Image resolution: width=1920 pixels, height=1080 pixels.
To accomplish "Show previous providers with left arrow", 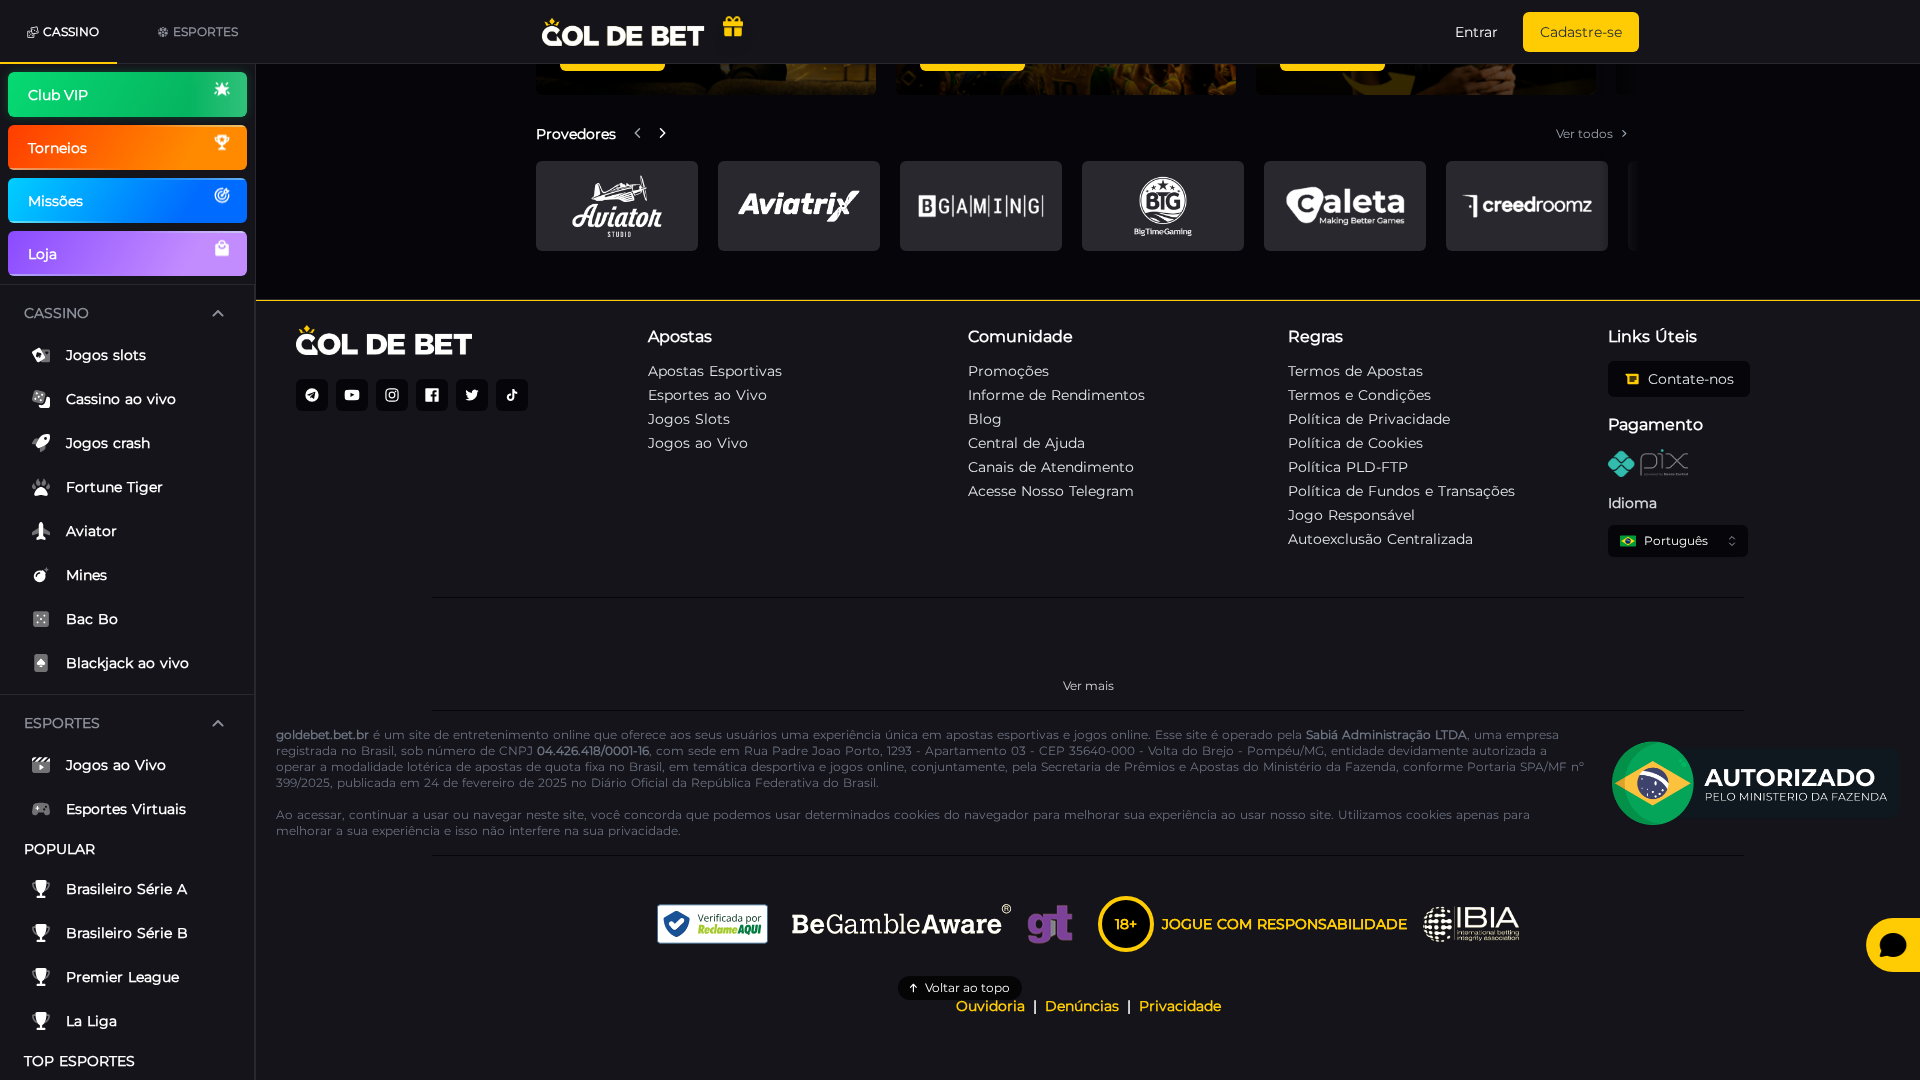I will coord(637,133).
